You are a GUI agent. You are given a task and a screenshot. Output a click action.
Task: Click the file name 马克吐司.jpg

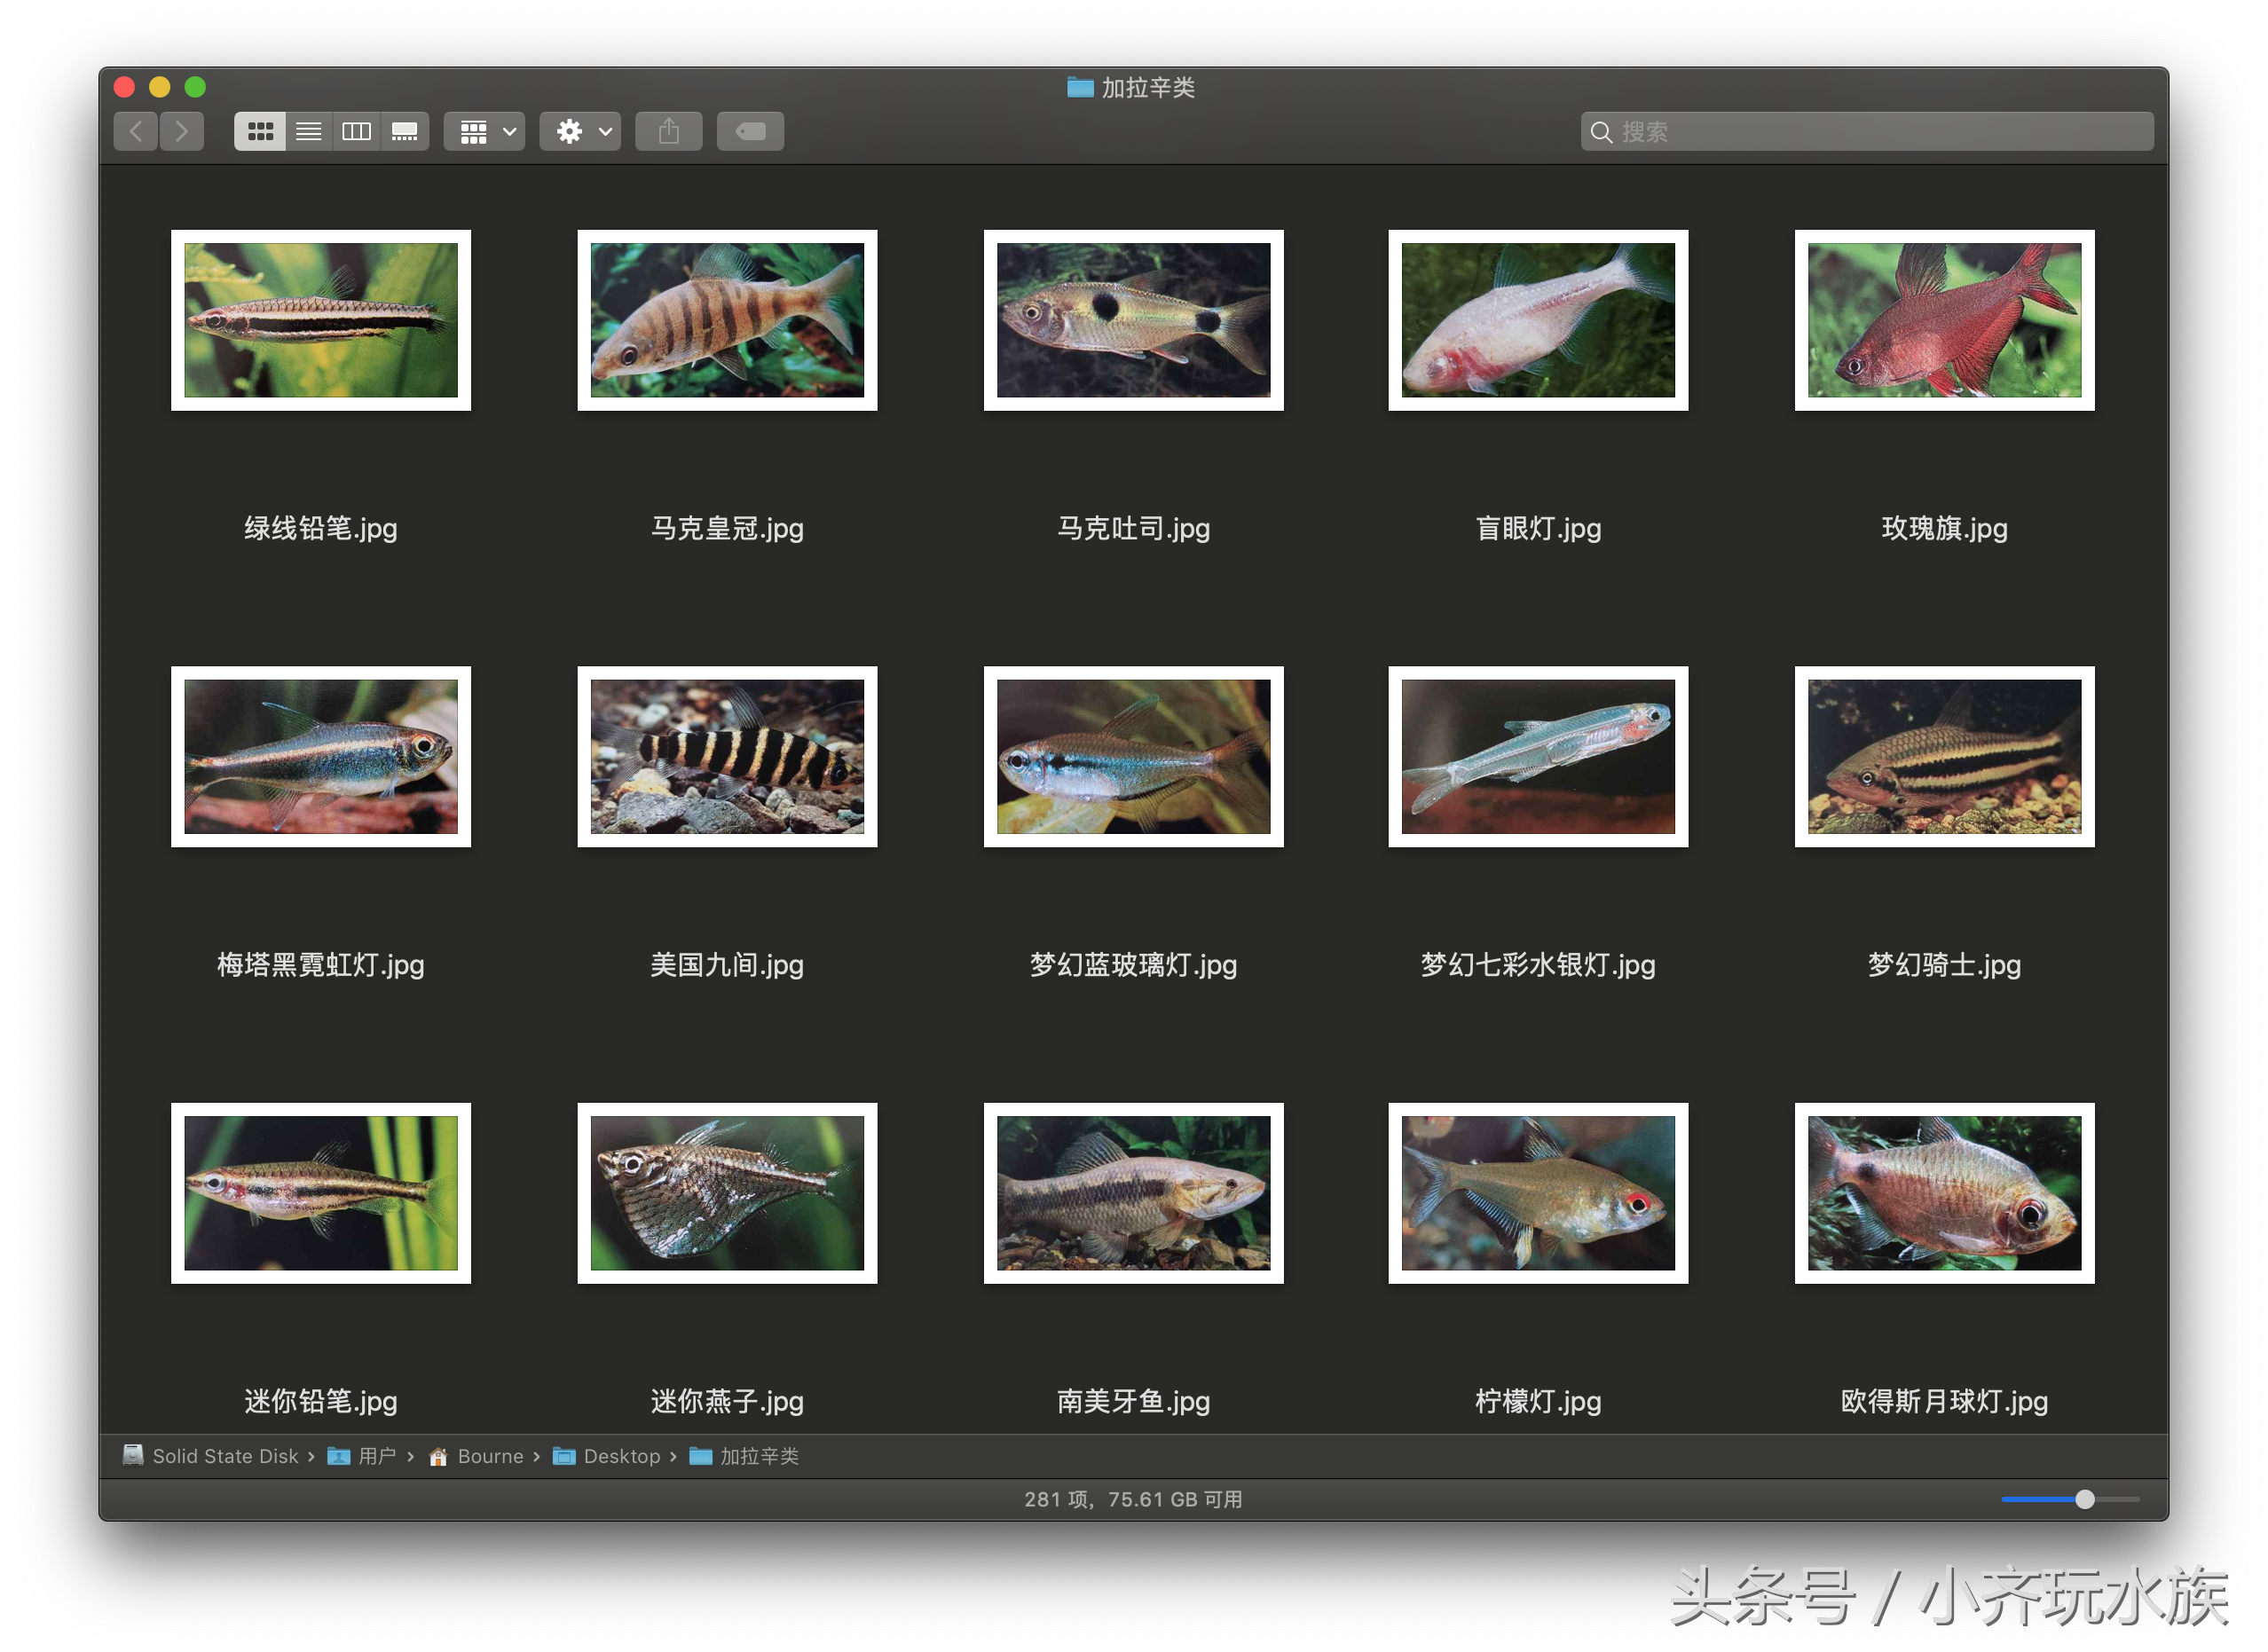point(1133,528)
